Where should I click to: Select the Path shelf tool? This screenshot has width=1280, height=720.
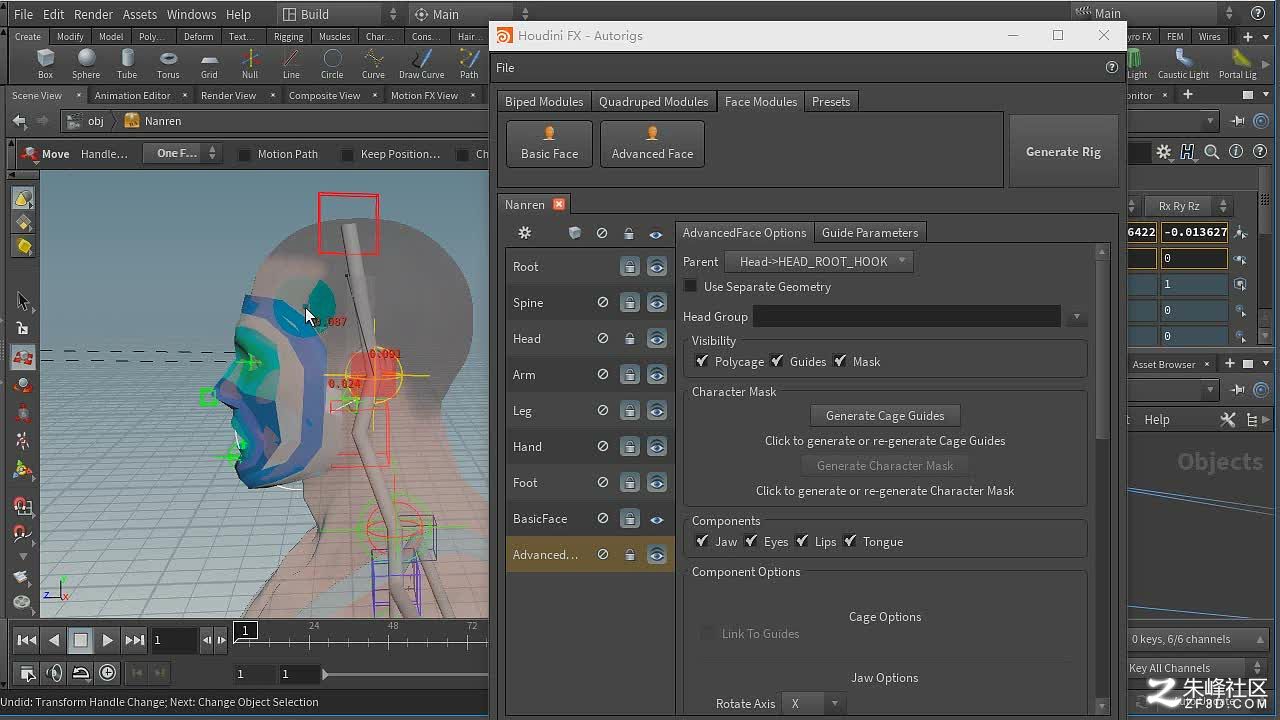tap(469, 64)
